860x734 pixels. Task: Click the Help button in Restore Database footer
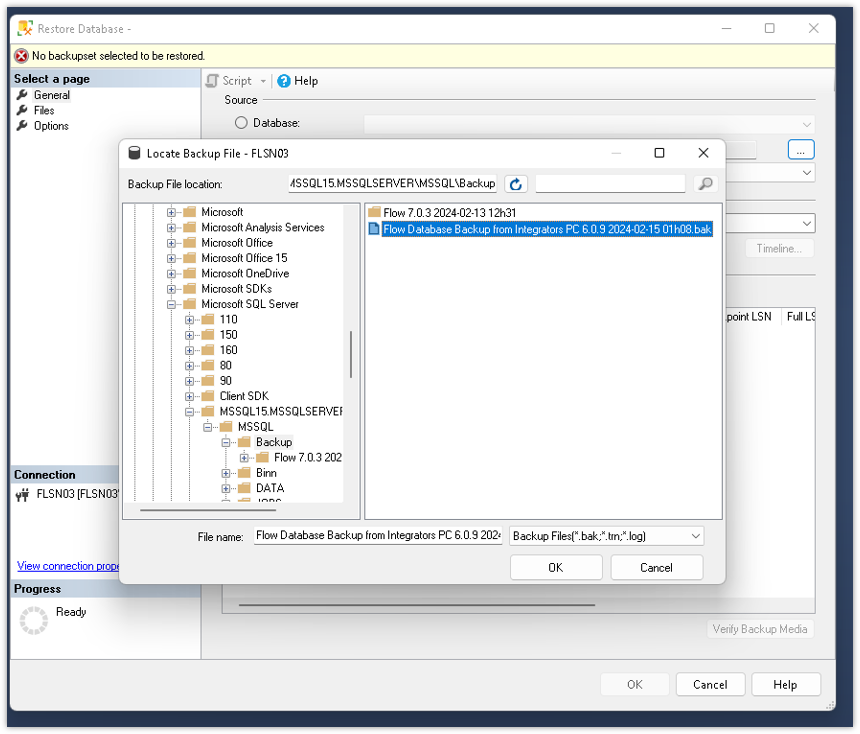pyautogui.click(x=785, y=685)
